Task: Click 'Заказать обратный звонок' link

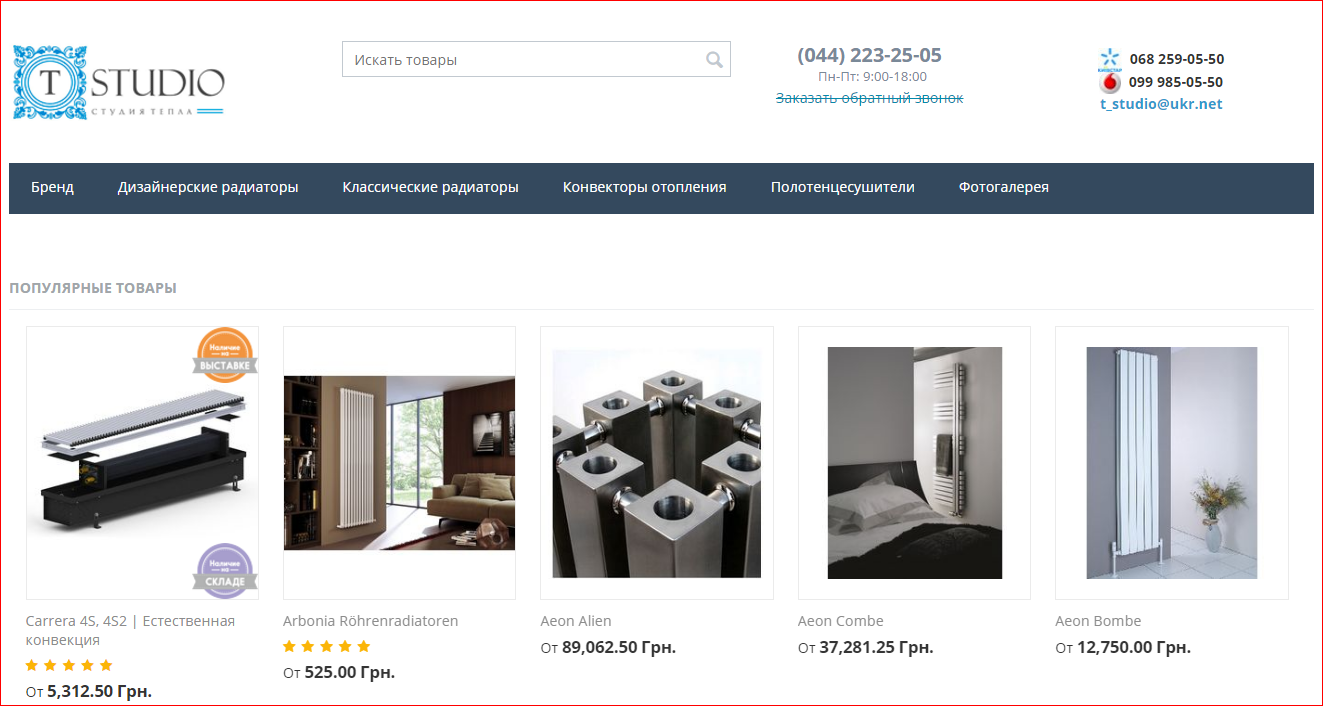Action: [x=870, y=98]
